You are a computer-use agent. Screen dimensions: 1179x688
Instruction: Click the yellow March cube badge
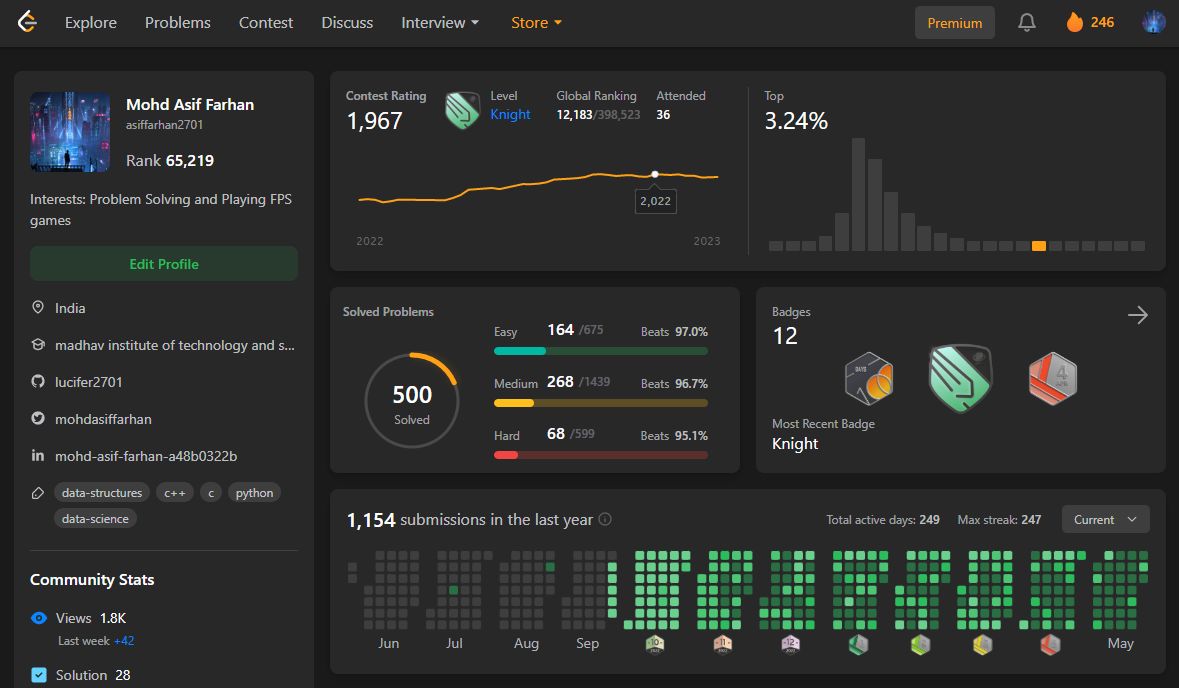click(982, 644)
